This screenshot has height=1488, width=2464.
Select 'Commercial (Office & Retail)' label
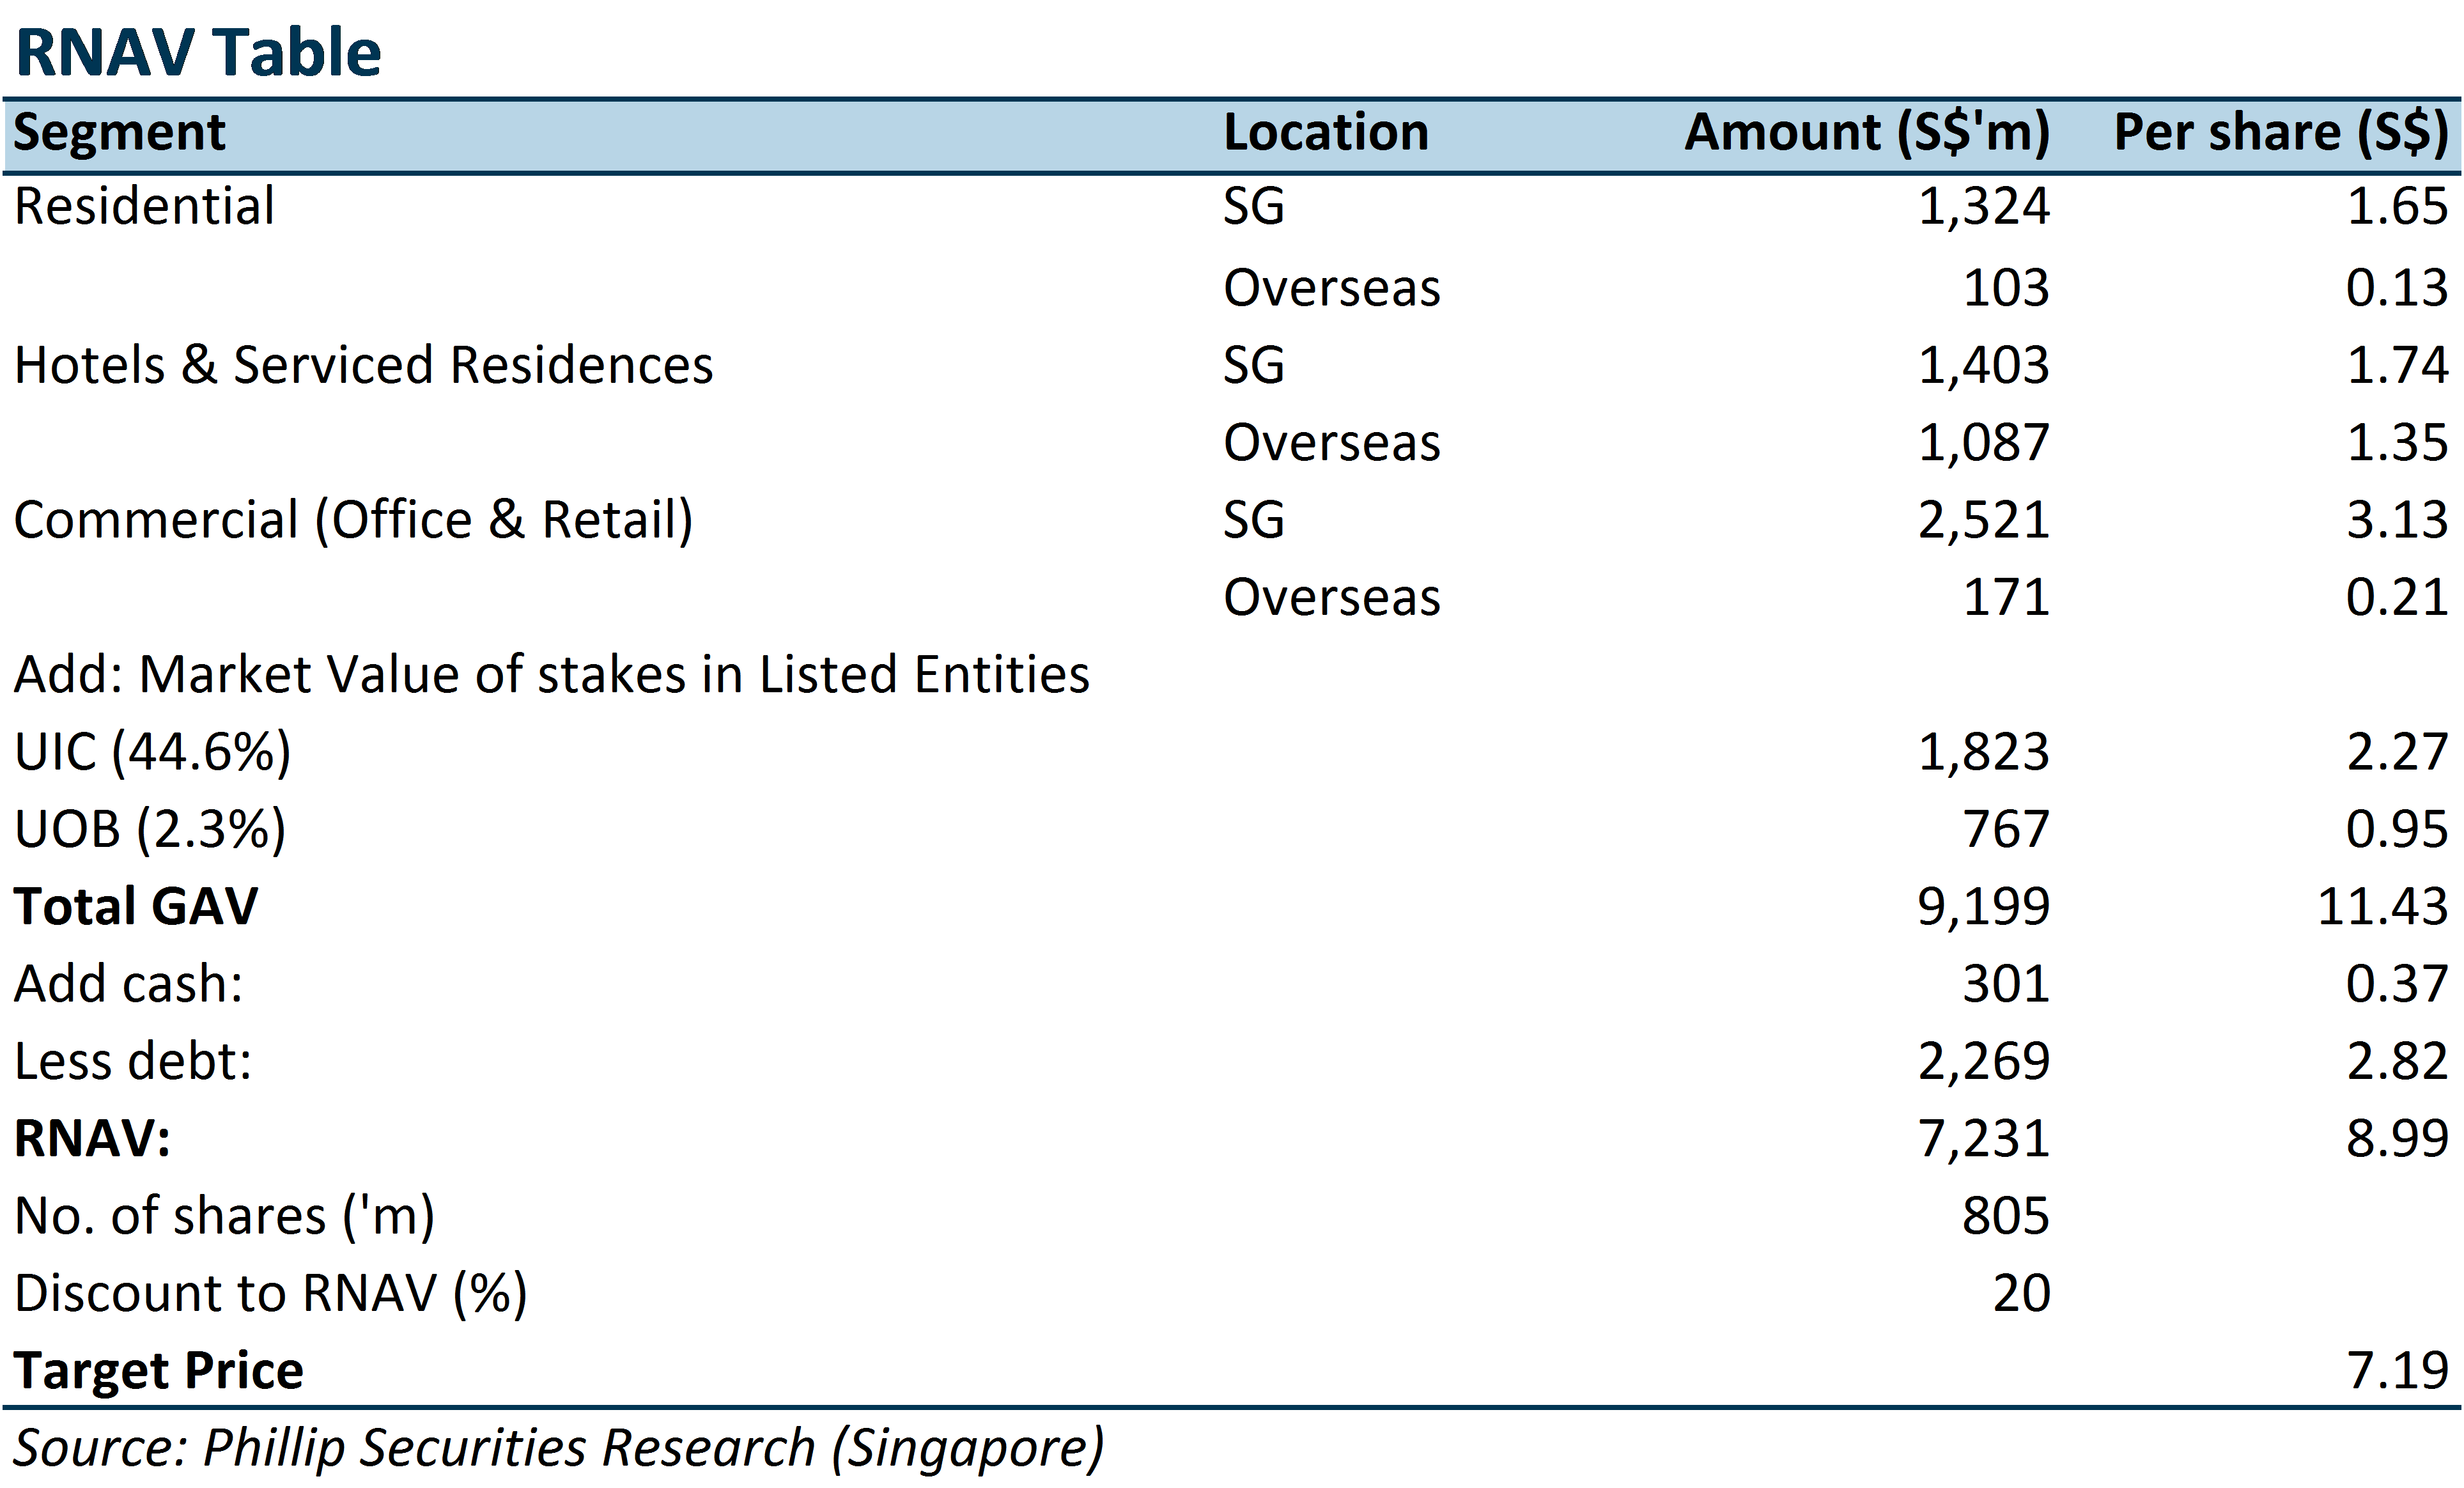pos(354,521)
